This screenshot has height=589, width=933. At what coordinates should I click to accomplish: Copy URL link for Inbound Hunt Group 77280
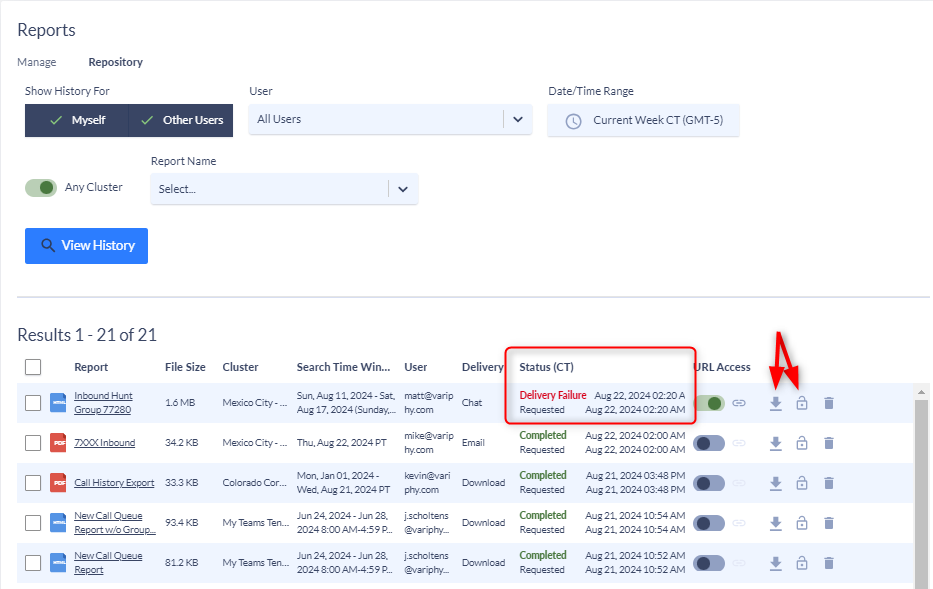739,403
